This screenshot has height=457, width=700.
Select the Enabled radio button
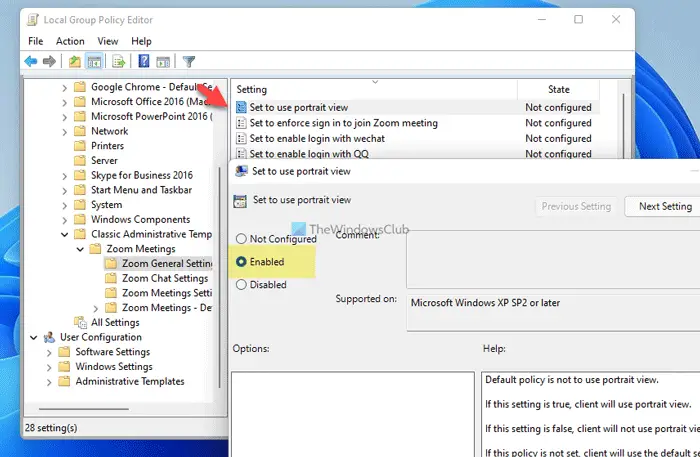point(241,262)
